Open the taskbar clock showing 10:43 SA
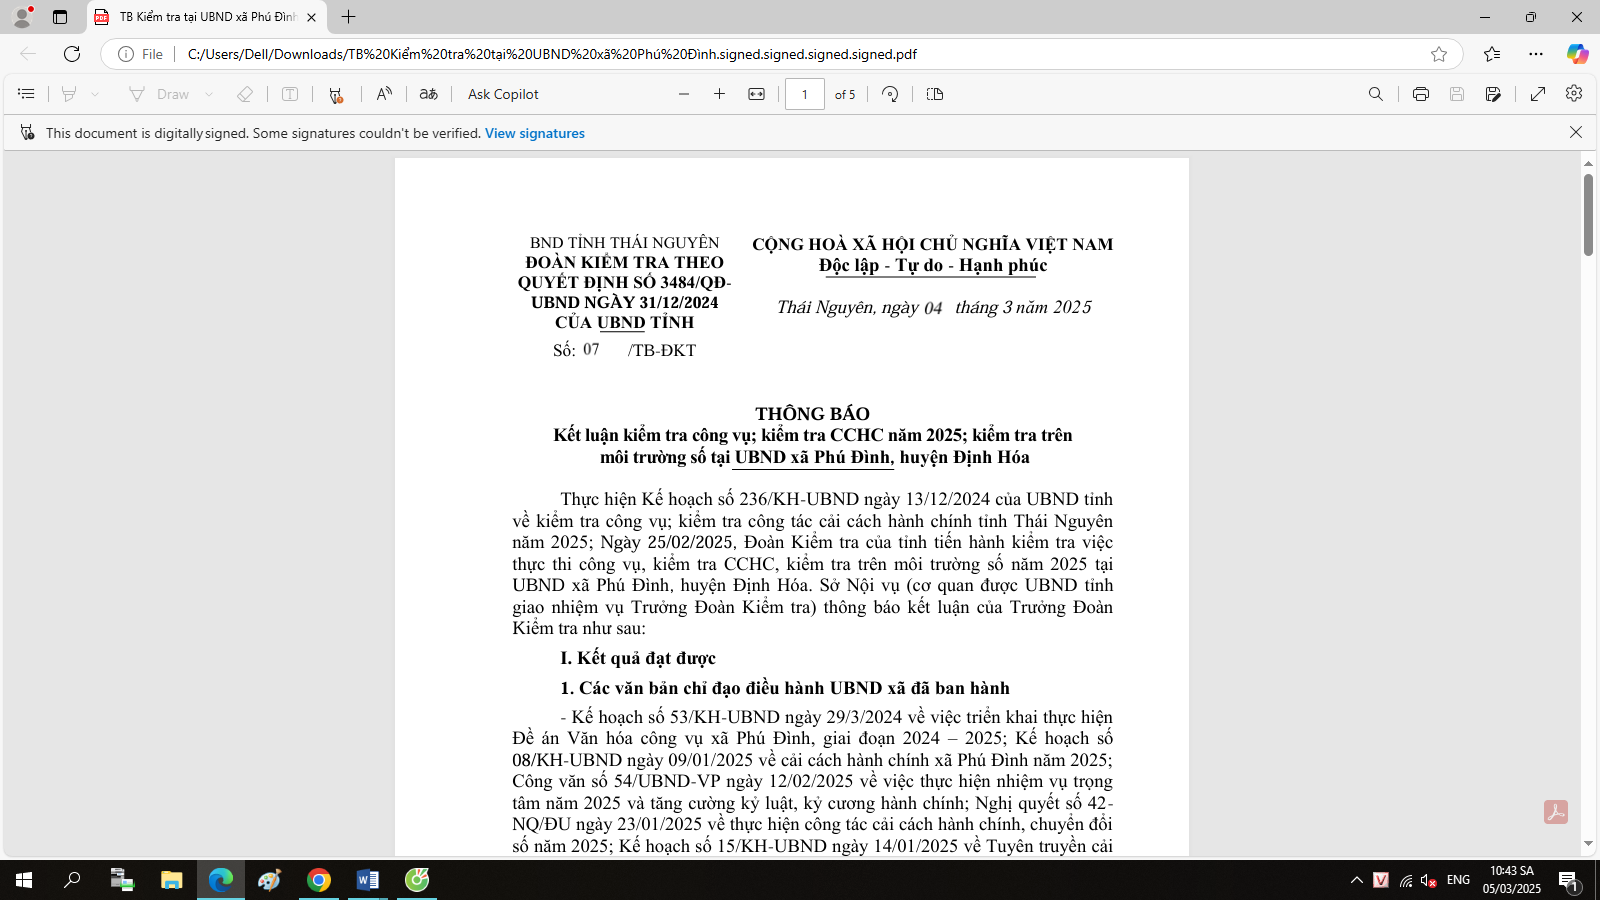Screen dimensions: 1600x900 pos(1512,880)
